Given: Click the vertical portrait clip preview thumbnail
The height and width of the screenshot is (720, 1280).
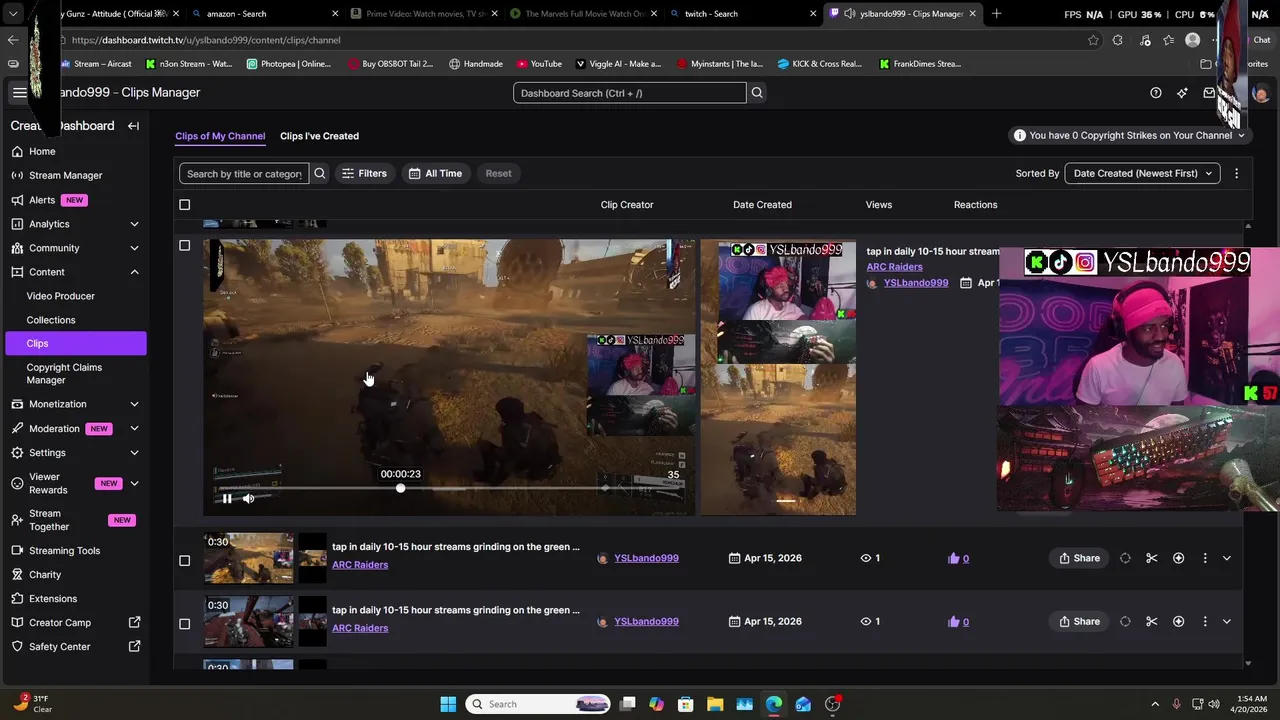Looking at the screenshot, I should [x=778, y=378].
